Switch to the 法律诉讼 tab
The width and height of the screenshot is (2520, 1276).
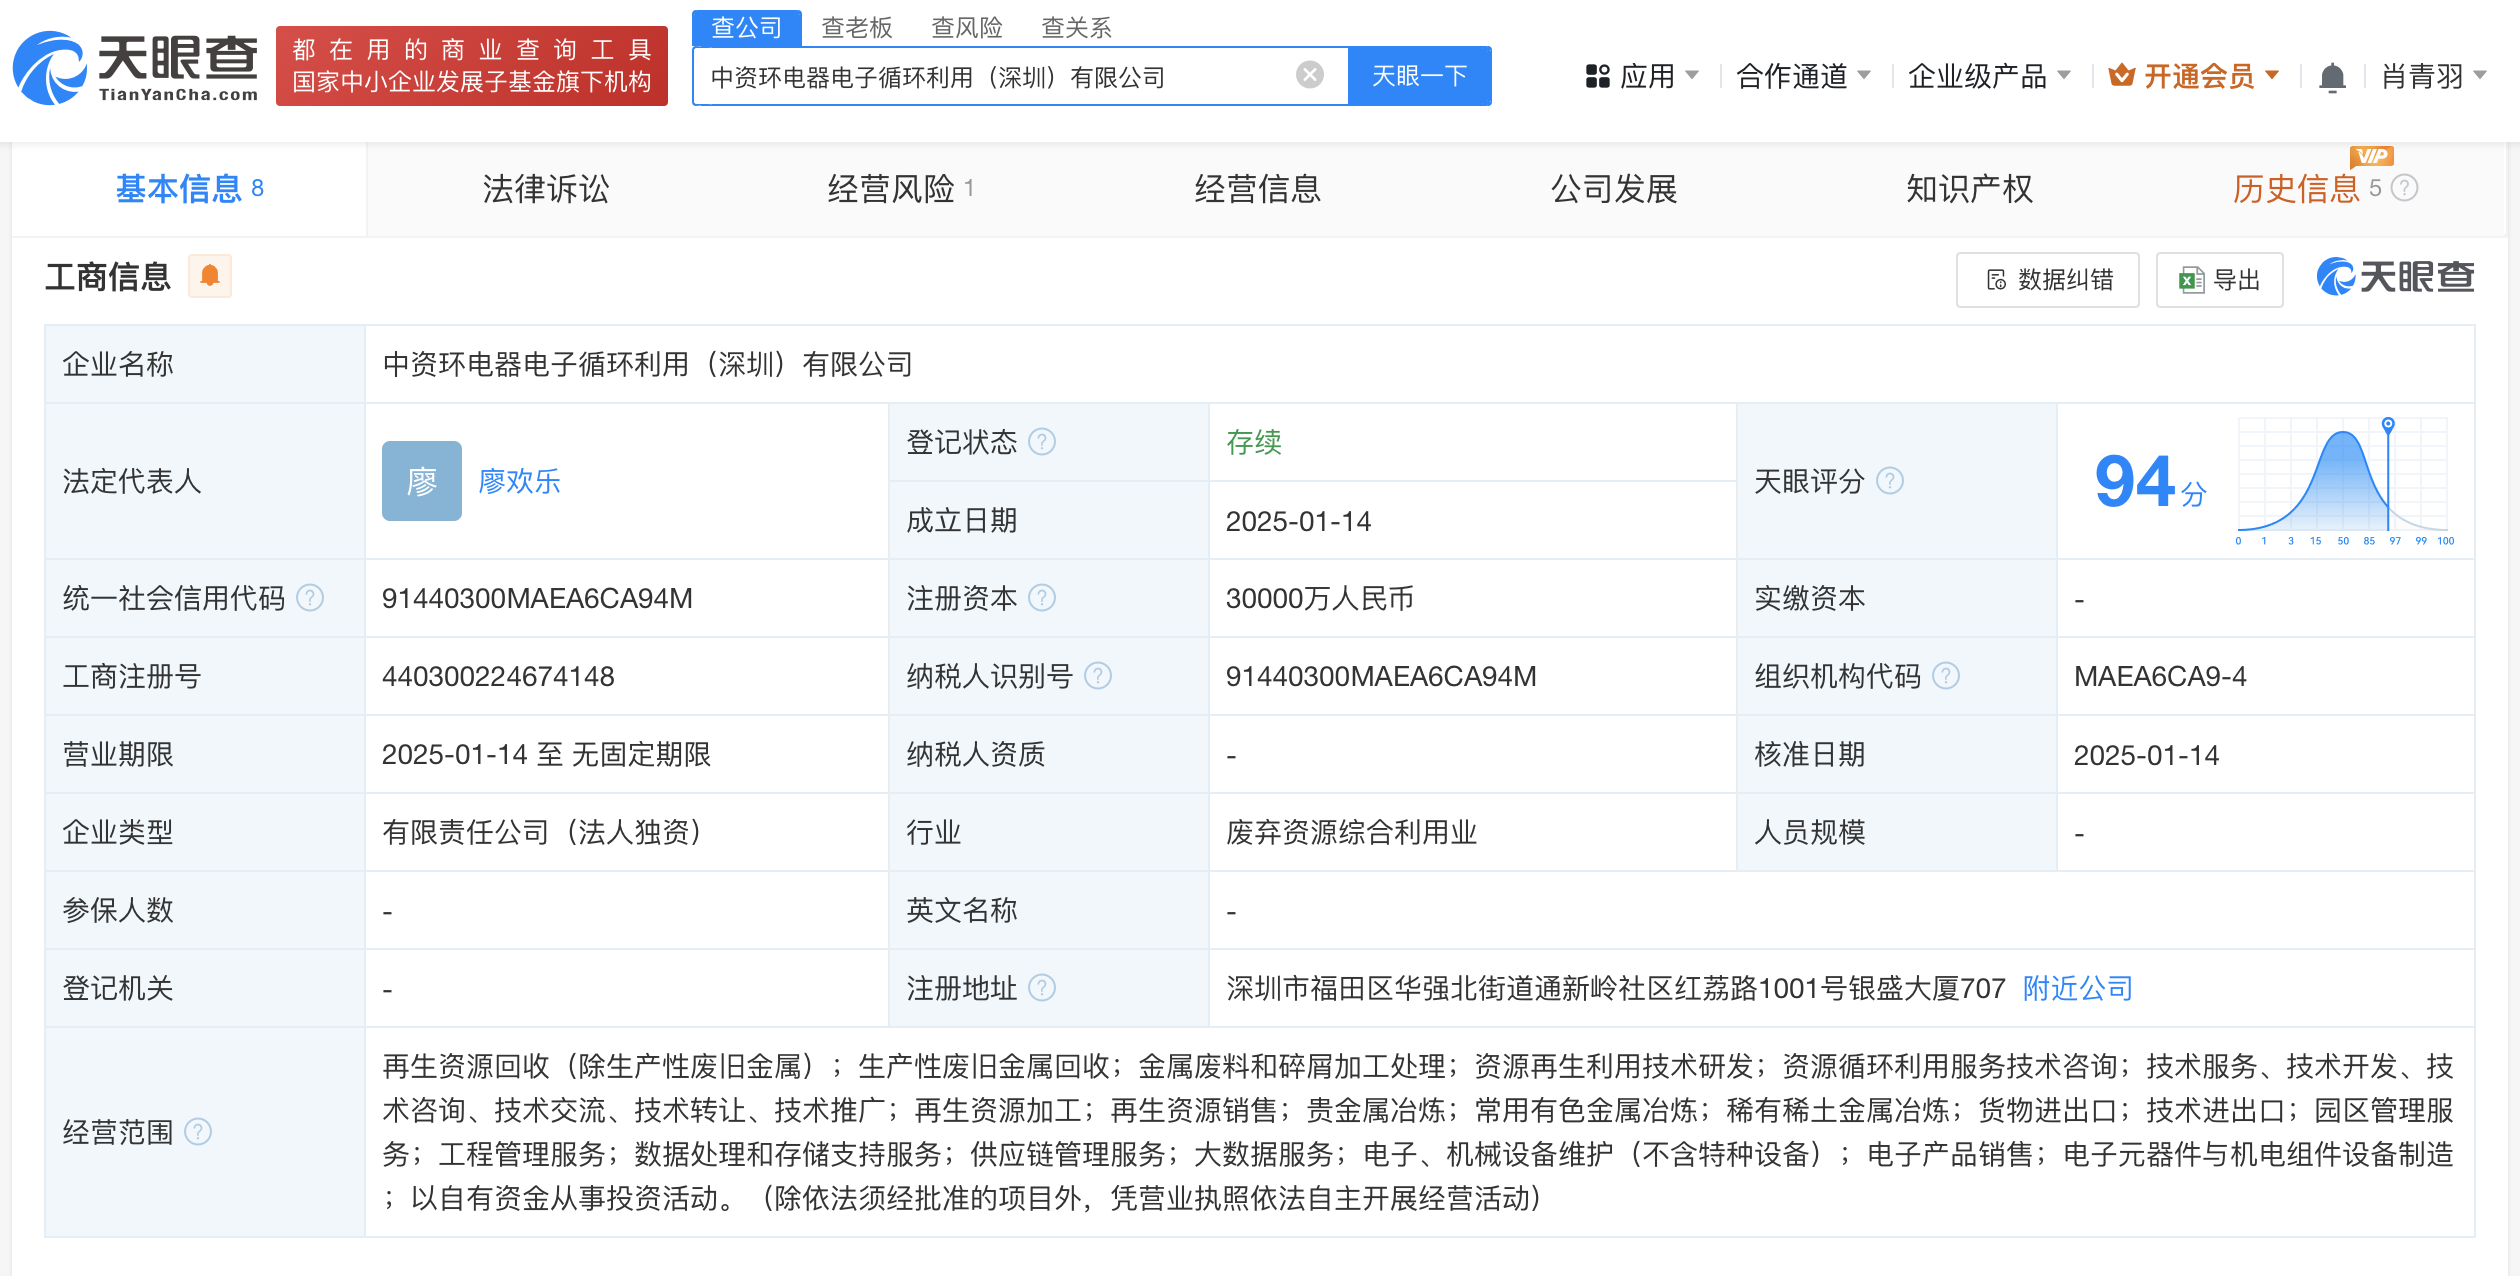(x=545, y=188)
